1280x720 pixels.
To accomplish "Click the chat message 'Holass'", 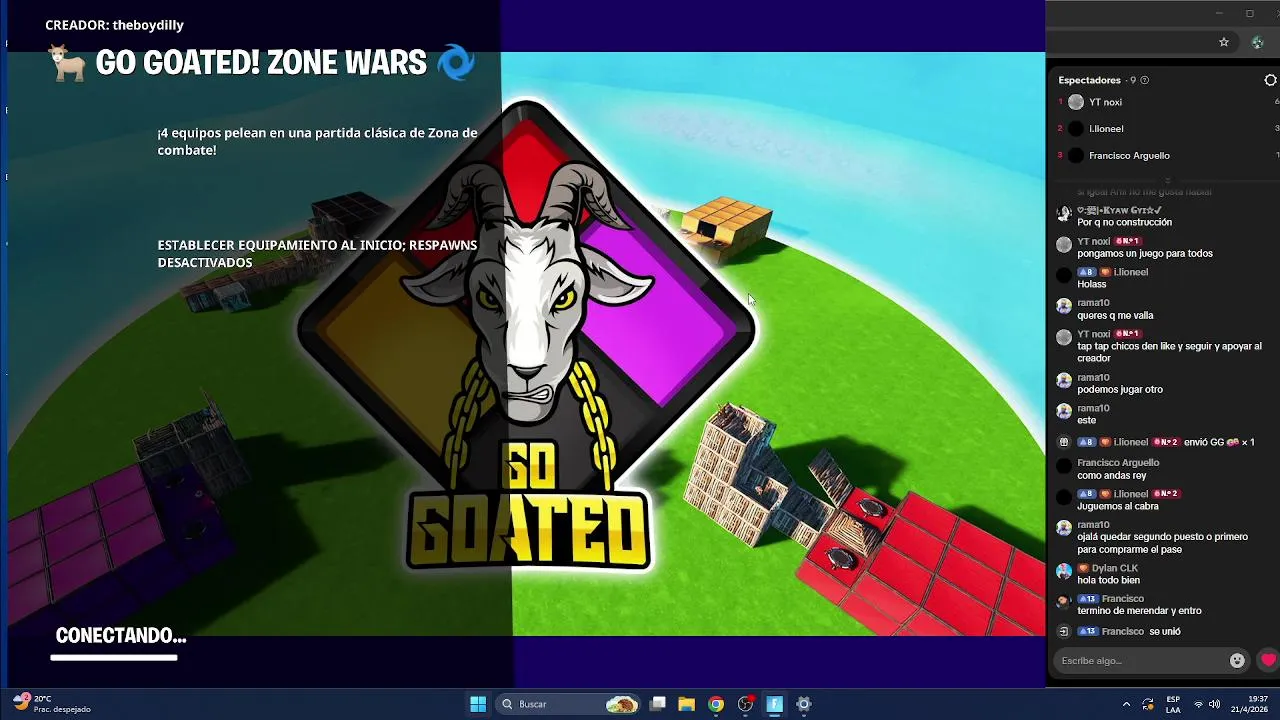I will click(1092, 284).
